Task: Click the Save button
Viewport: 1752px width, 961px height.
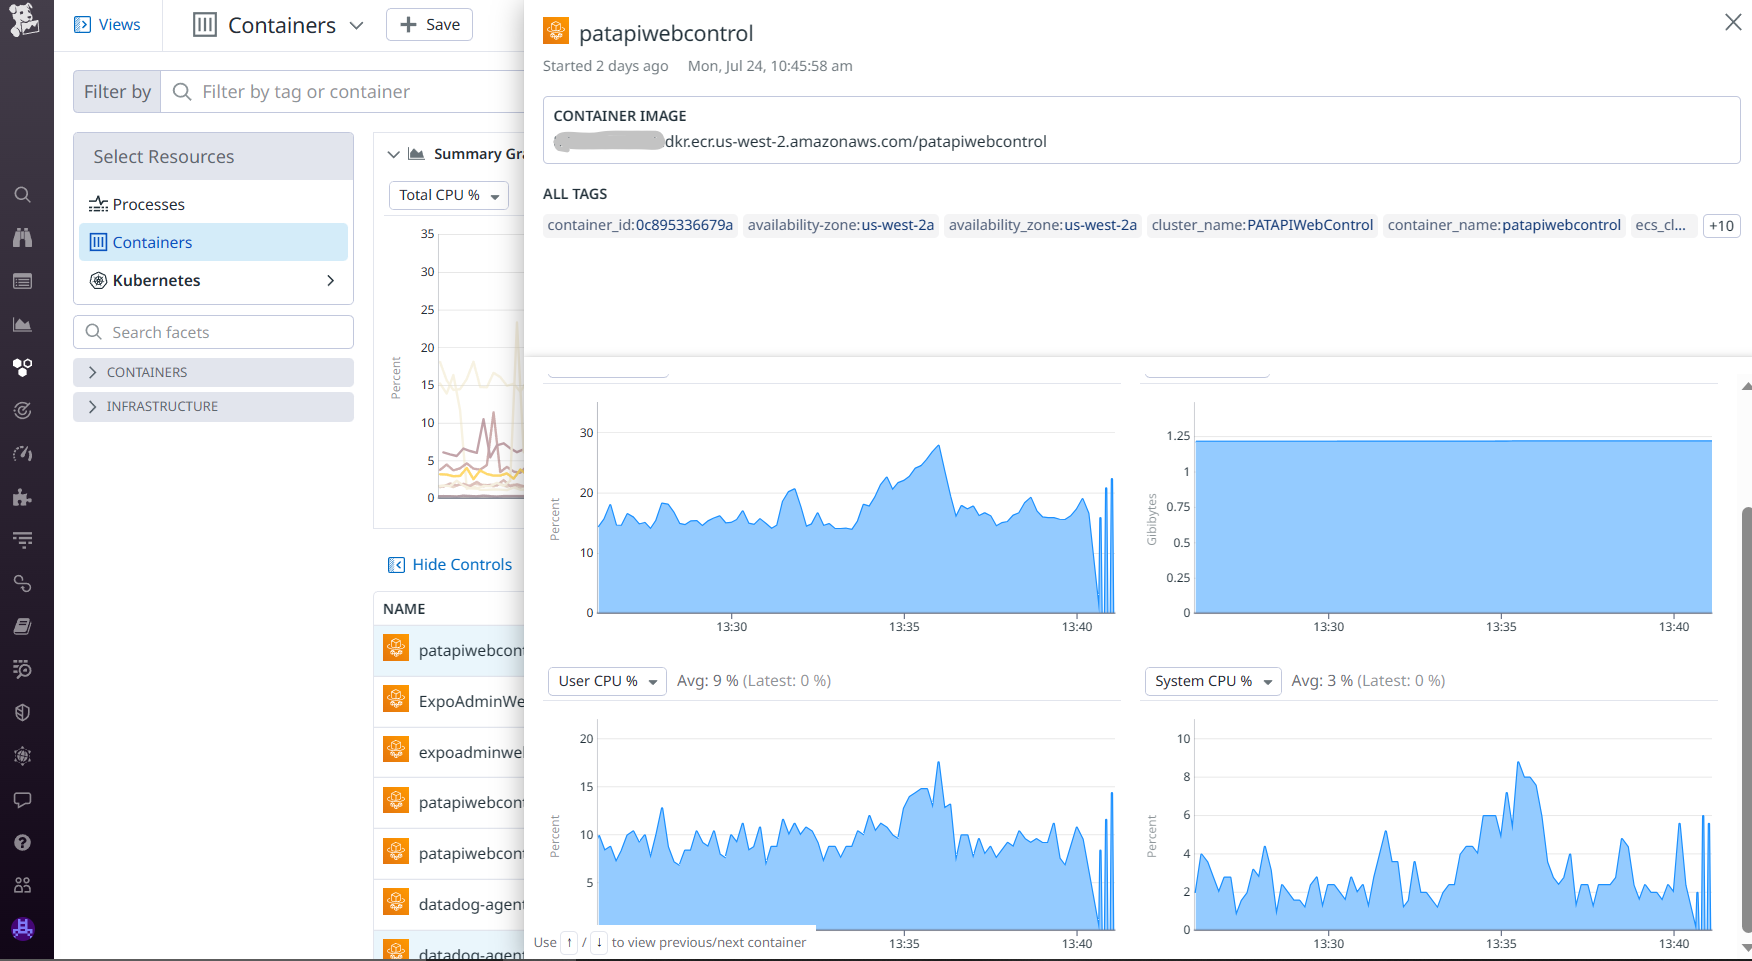Action: (x=429, y=25)
